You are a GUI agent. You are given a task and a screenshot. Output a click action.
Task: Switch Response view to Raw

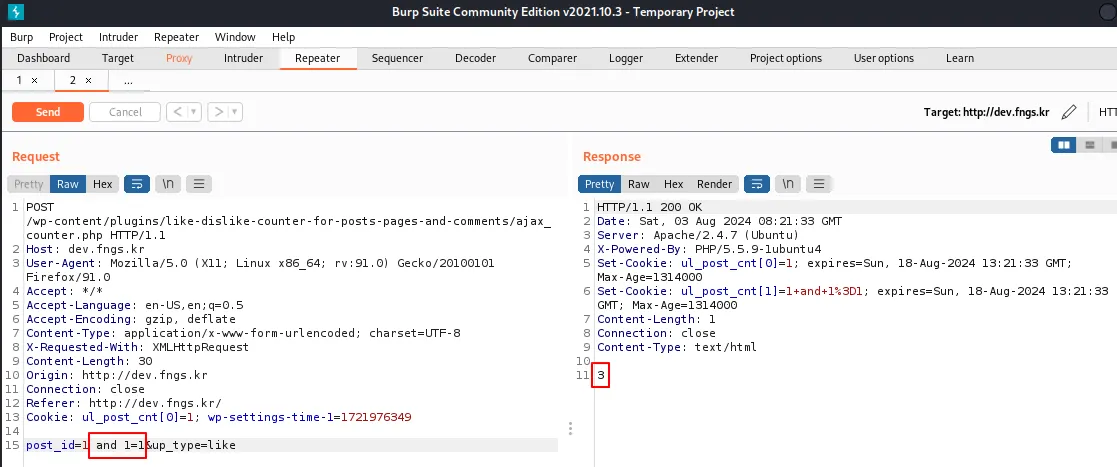(x=638, y=184)
